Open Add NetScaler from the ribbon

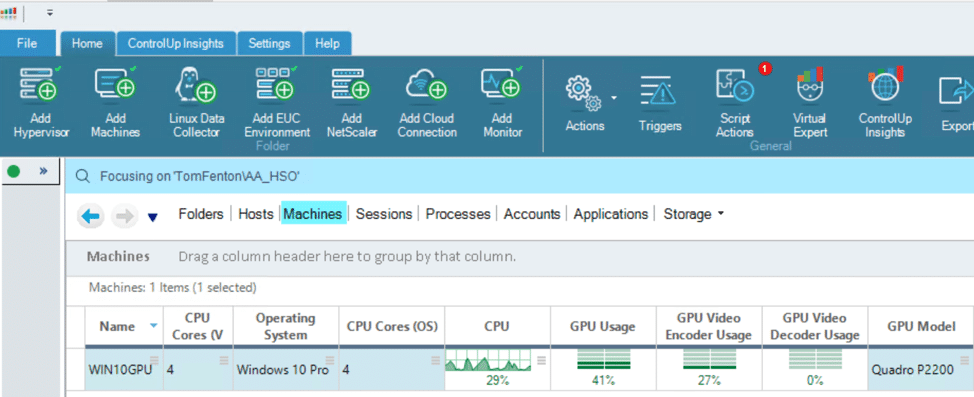click(x=352, y=86)
